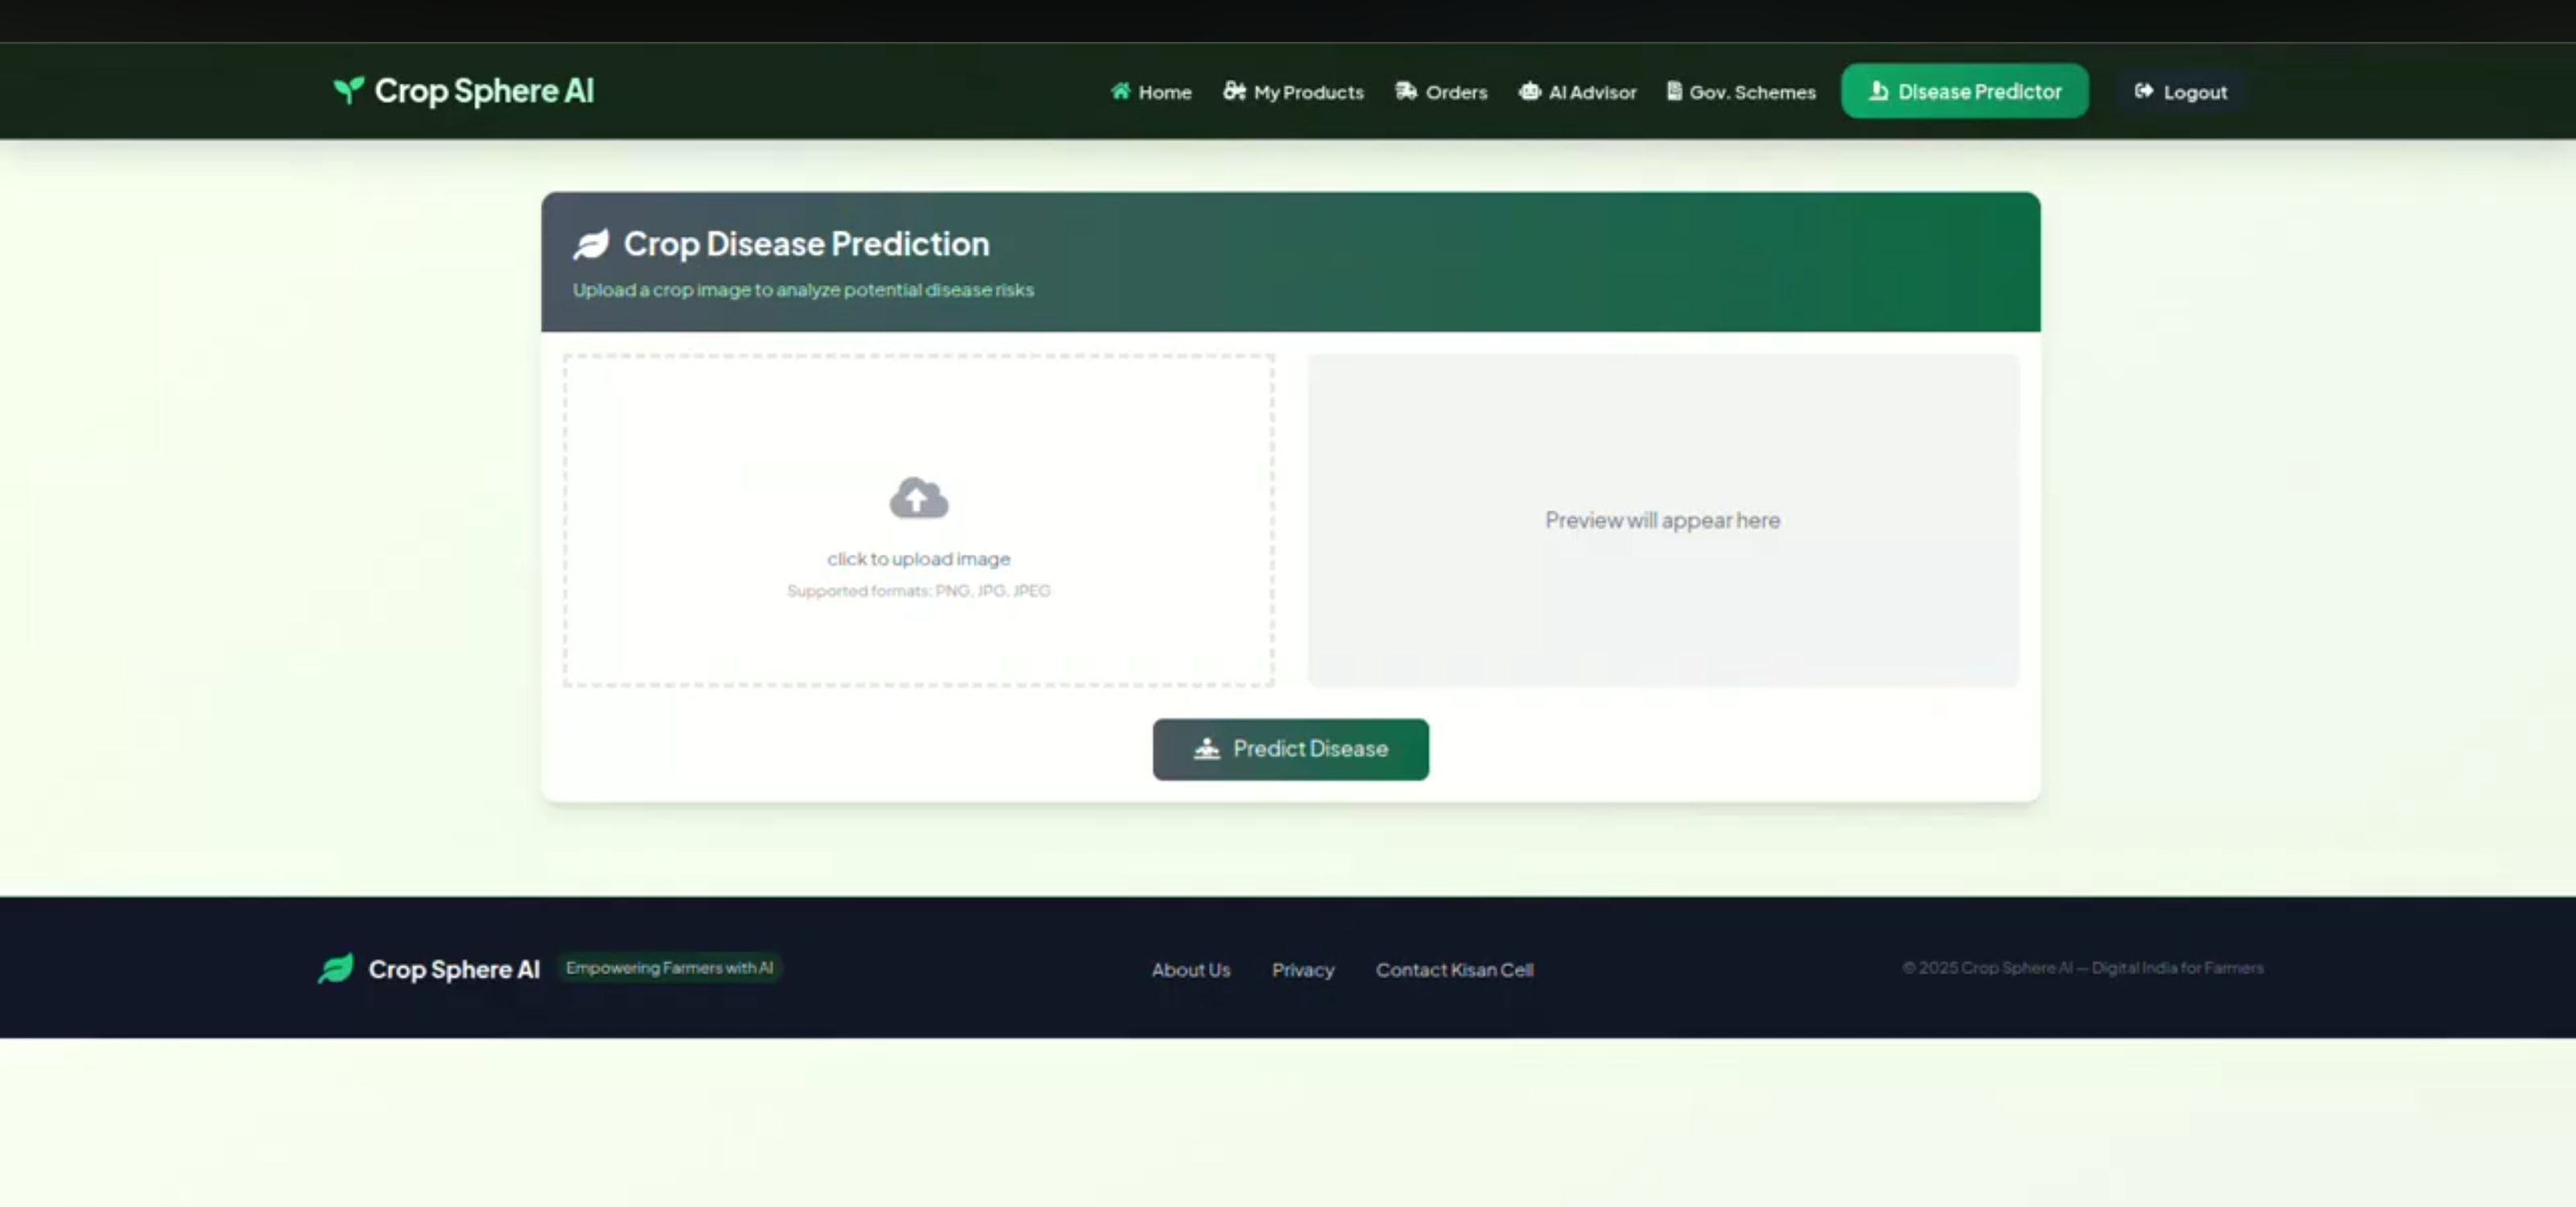The height and width of the screenshot is (1207, 2576).
Task: Click the 'Preview will appear here' panel
Action: tap(1662, 520)
